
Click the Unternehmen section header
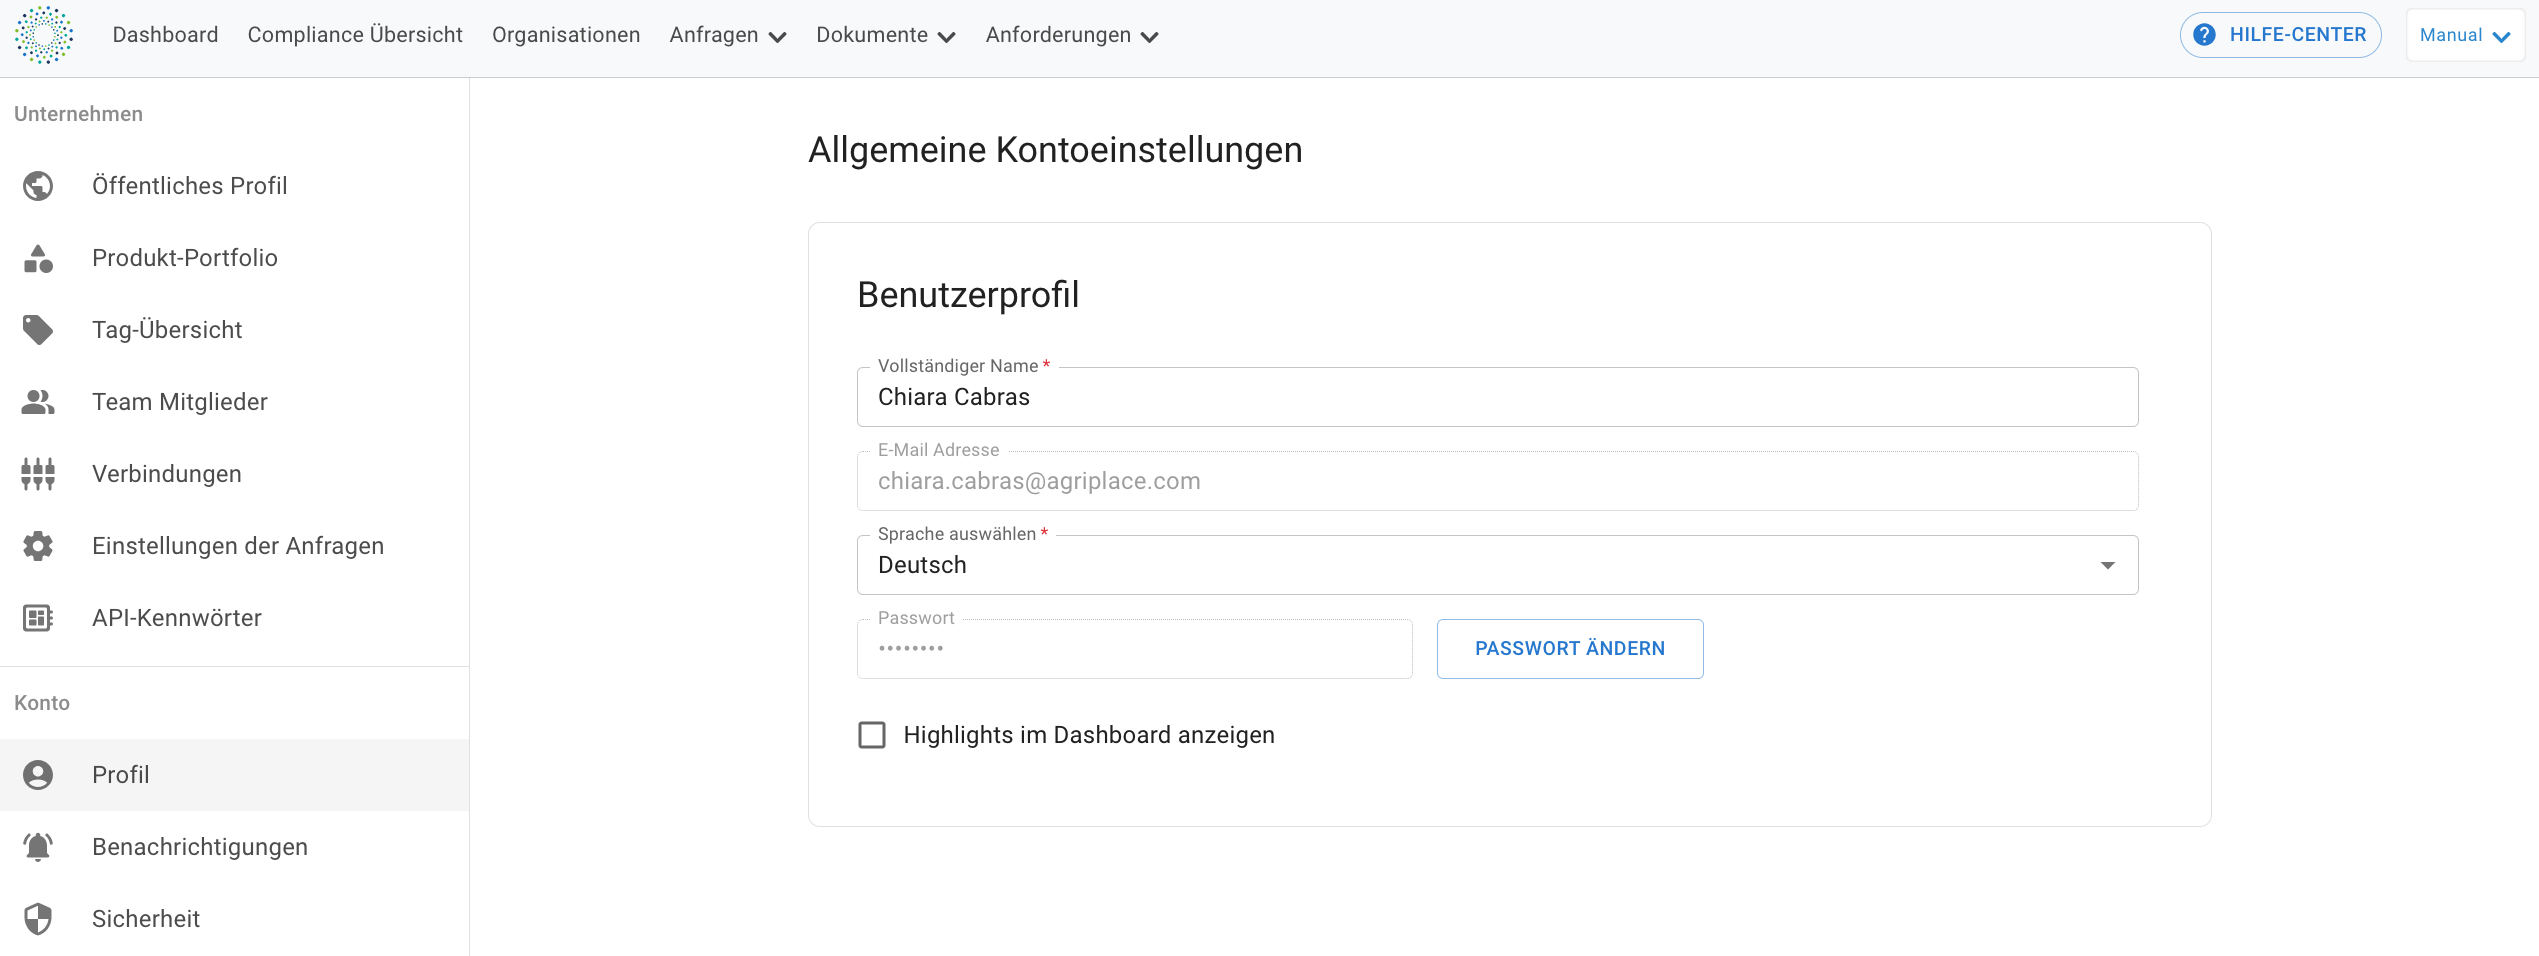78,114
